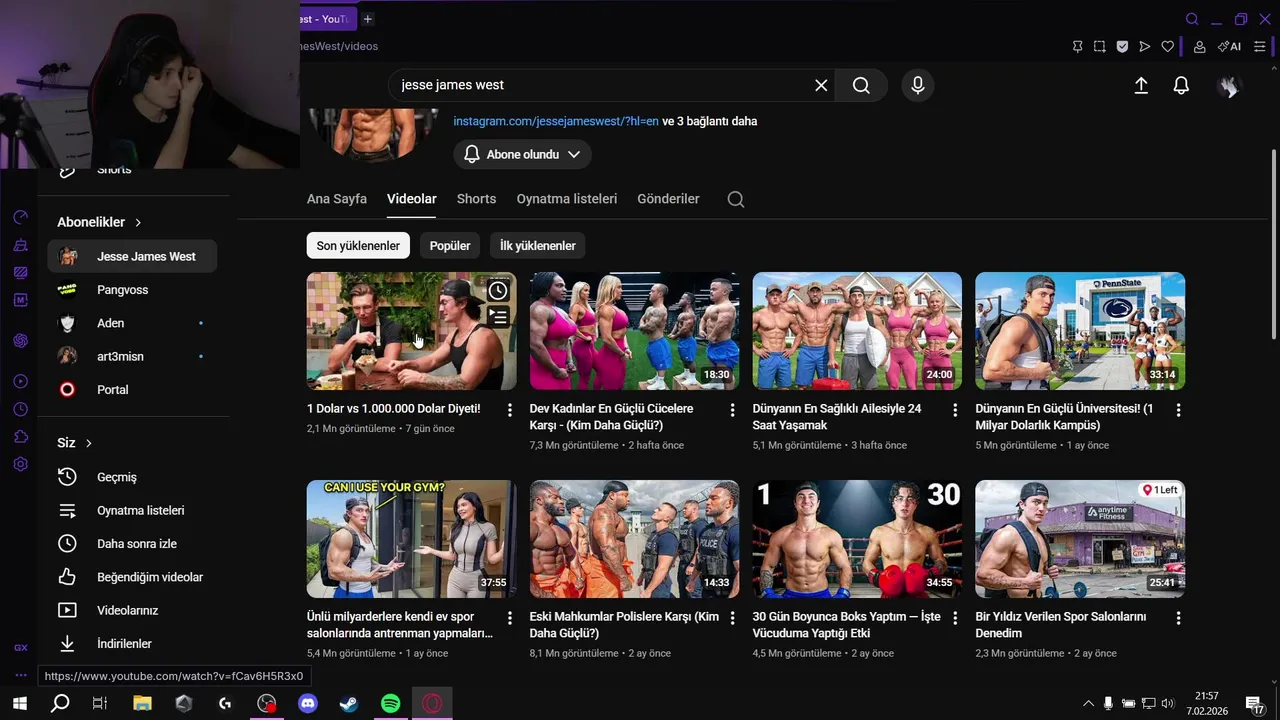
Task: Open a new browser tab
Action: [x=367, y=19]
